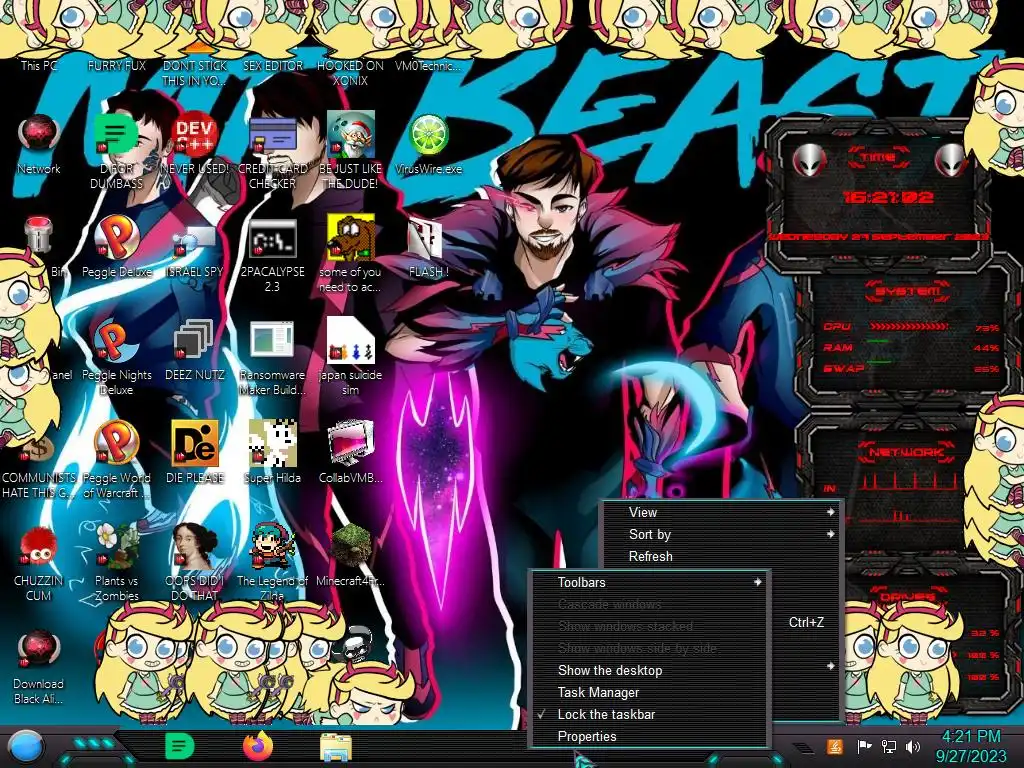Viewport: 1024px width, 768px height.
Task: Select the DI FOR DUMBASS green document icon
Action: [115, 135]
